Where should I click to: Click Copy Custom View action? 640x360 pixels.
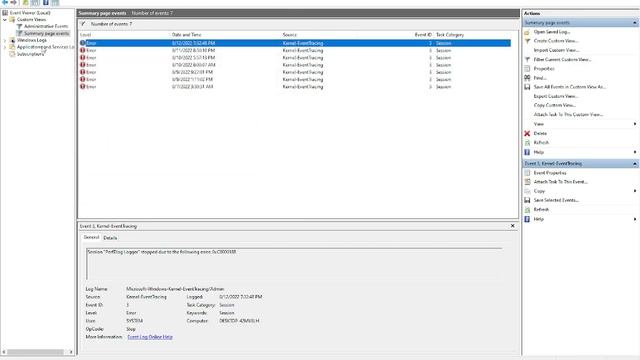(554, 105)
